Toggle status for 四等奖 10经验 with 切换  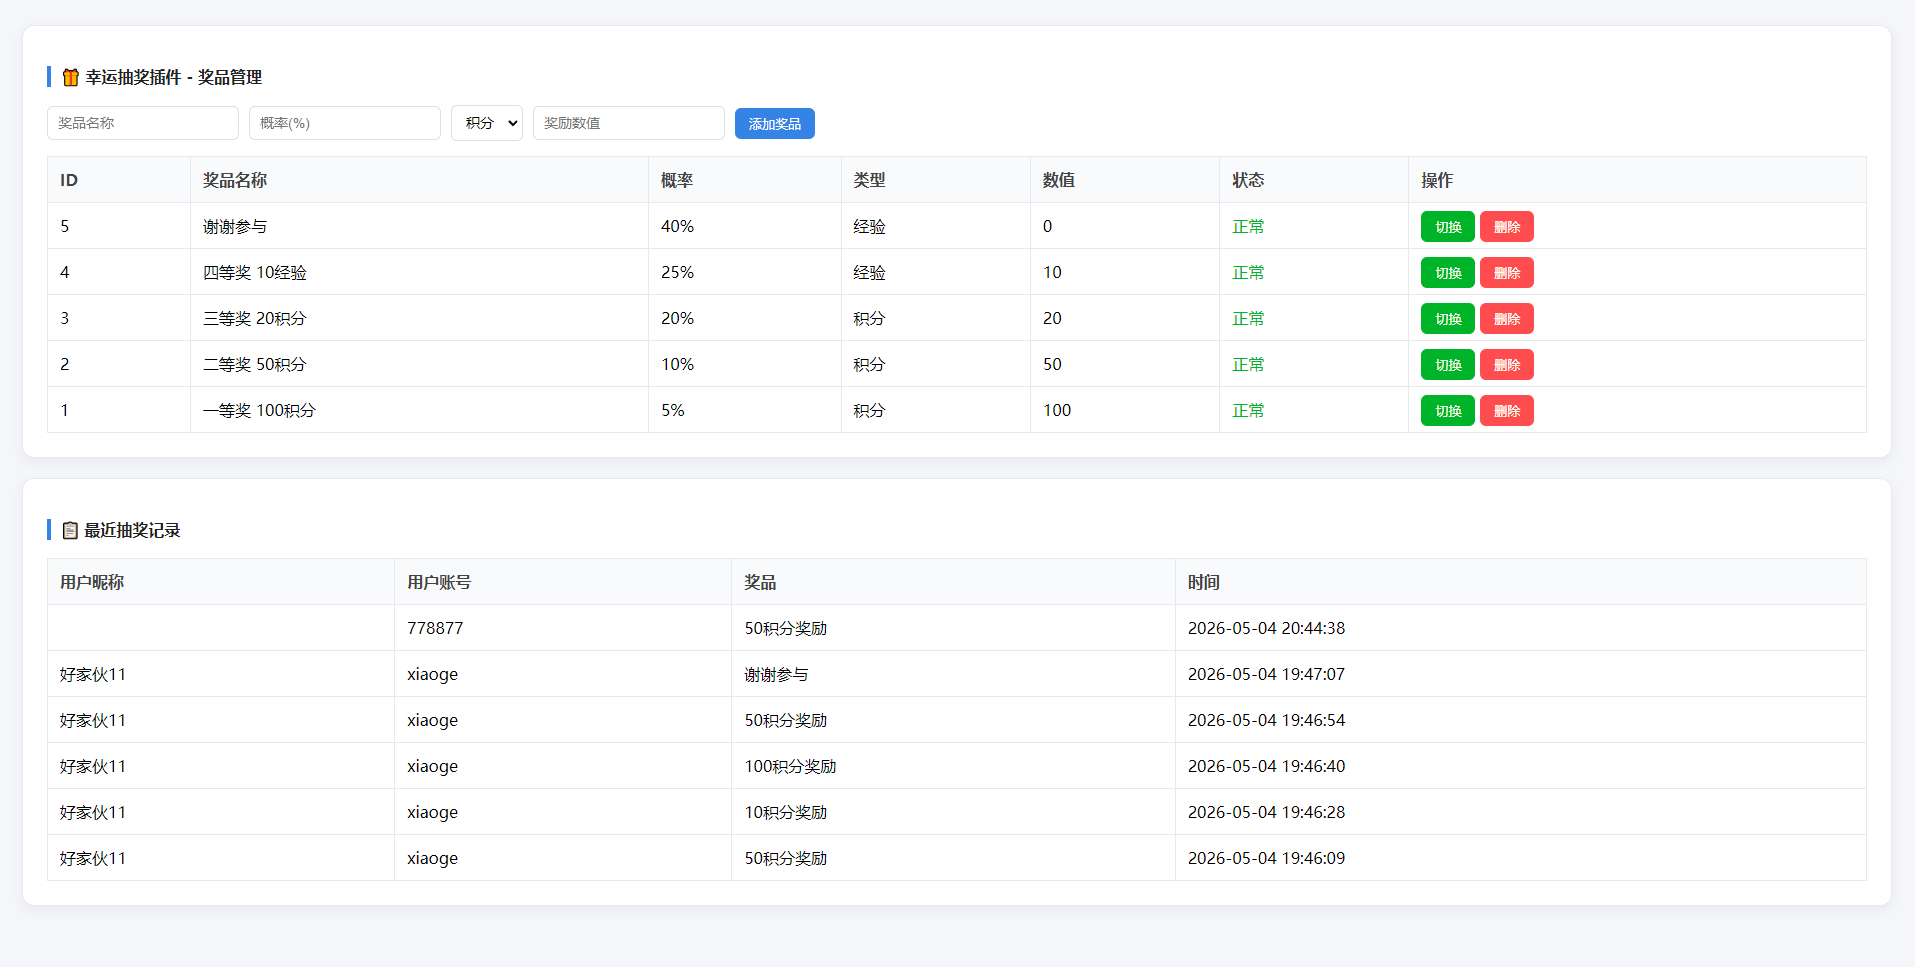(x=1448, y=273)
